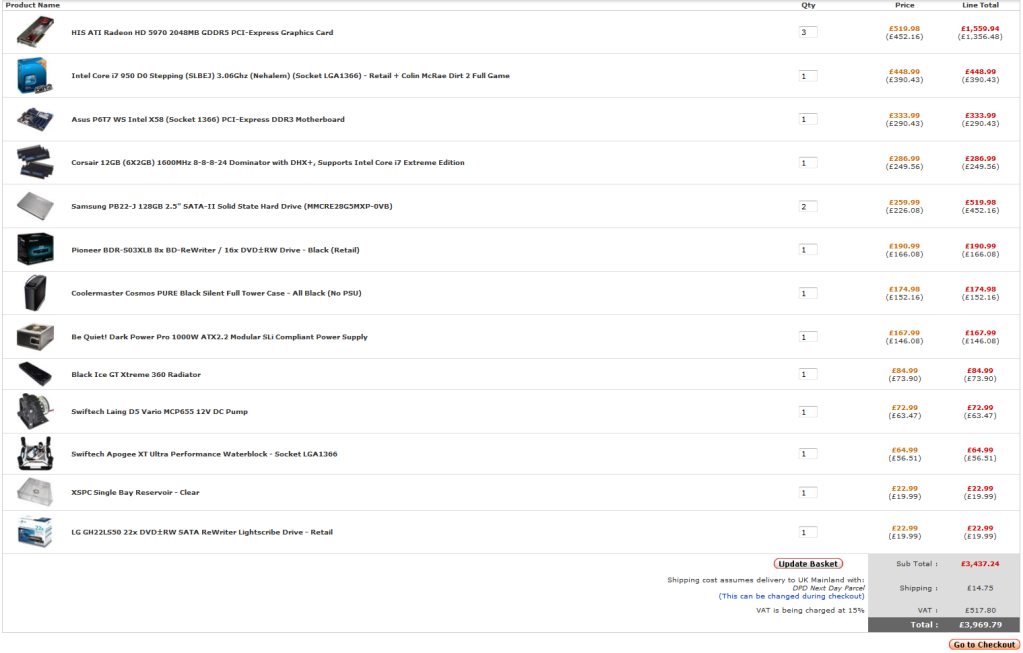The image size is (1023, 653).
Task: Click the Update Basket button
Action: pos(808,564)
